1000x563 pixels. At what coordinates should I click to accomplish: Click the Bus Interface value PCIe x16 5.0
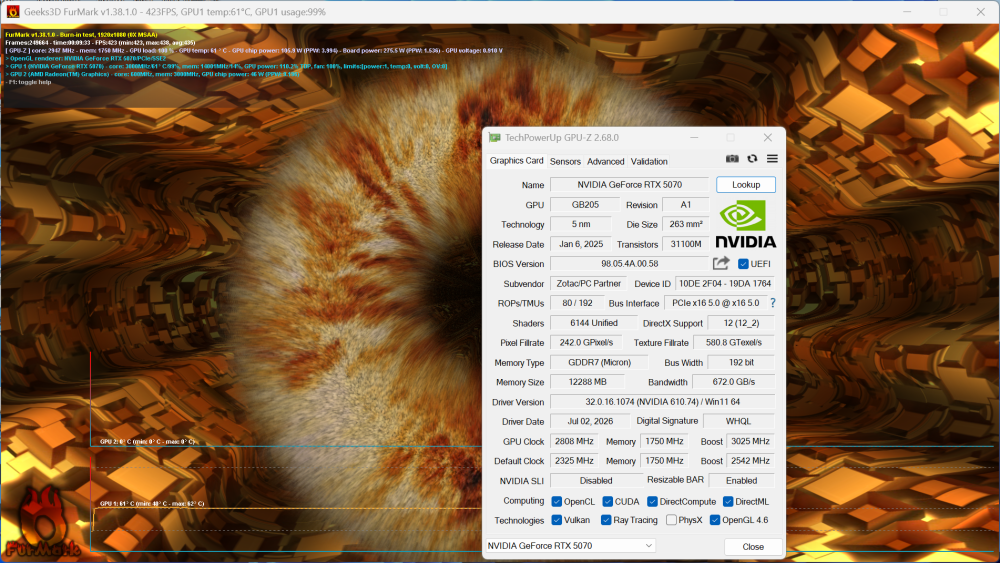(716, 303)
